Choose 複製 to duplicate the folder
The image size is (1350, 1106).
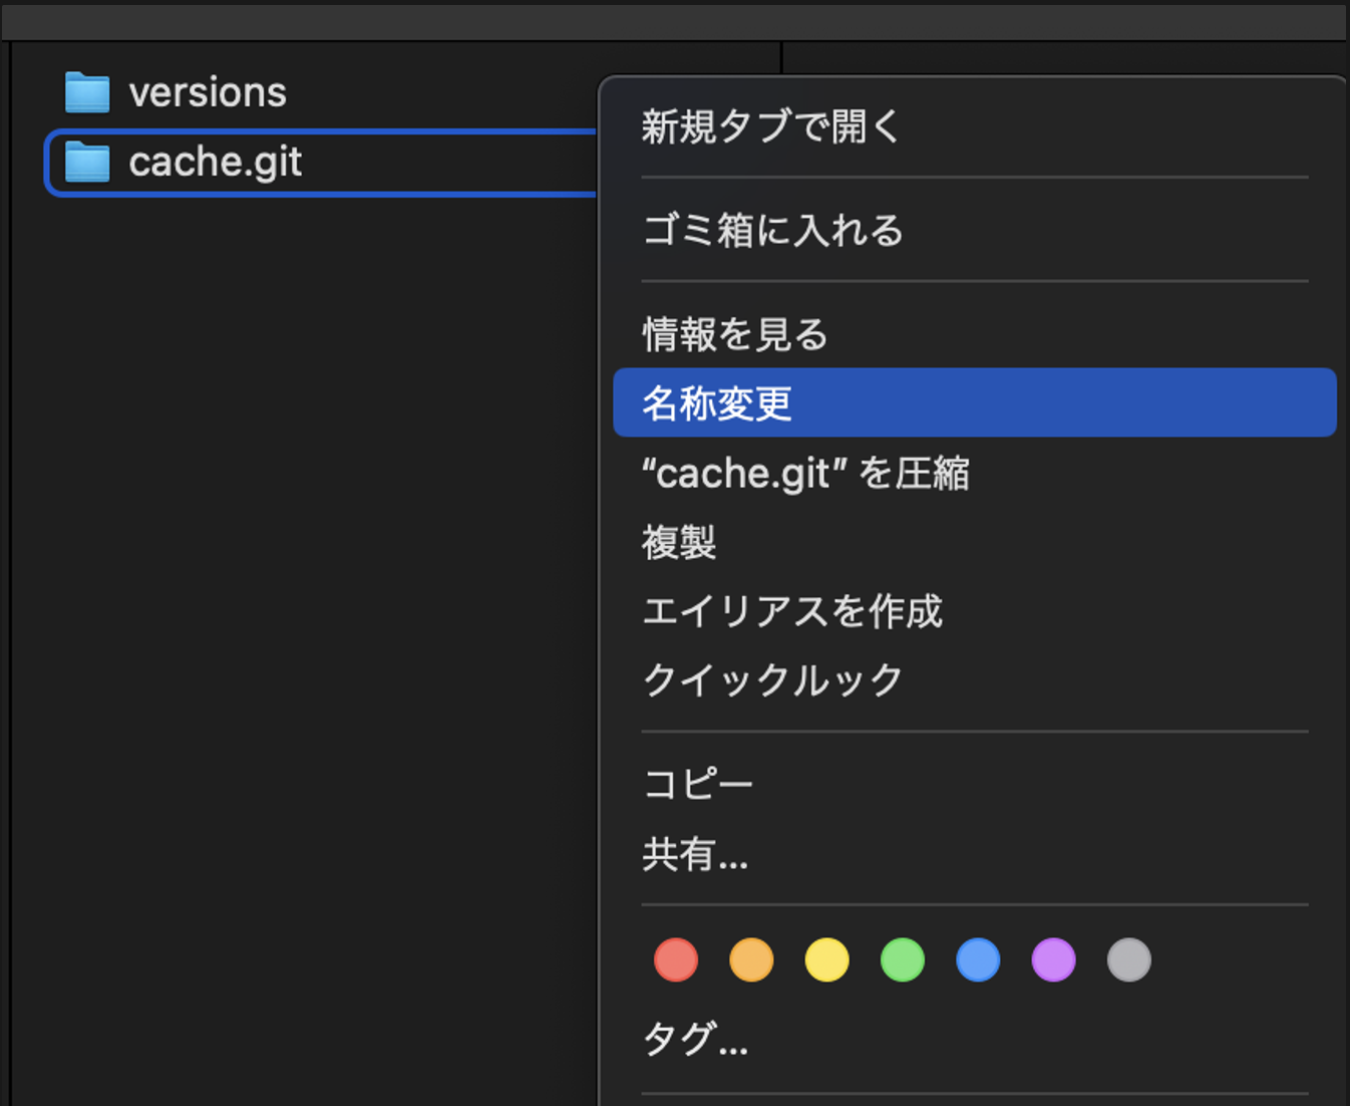click(x=679, y=542)
